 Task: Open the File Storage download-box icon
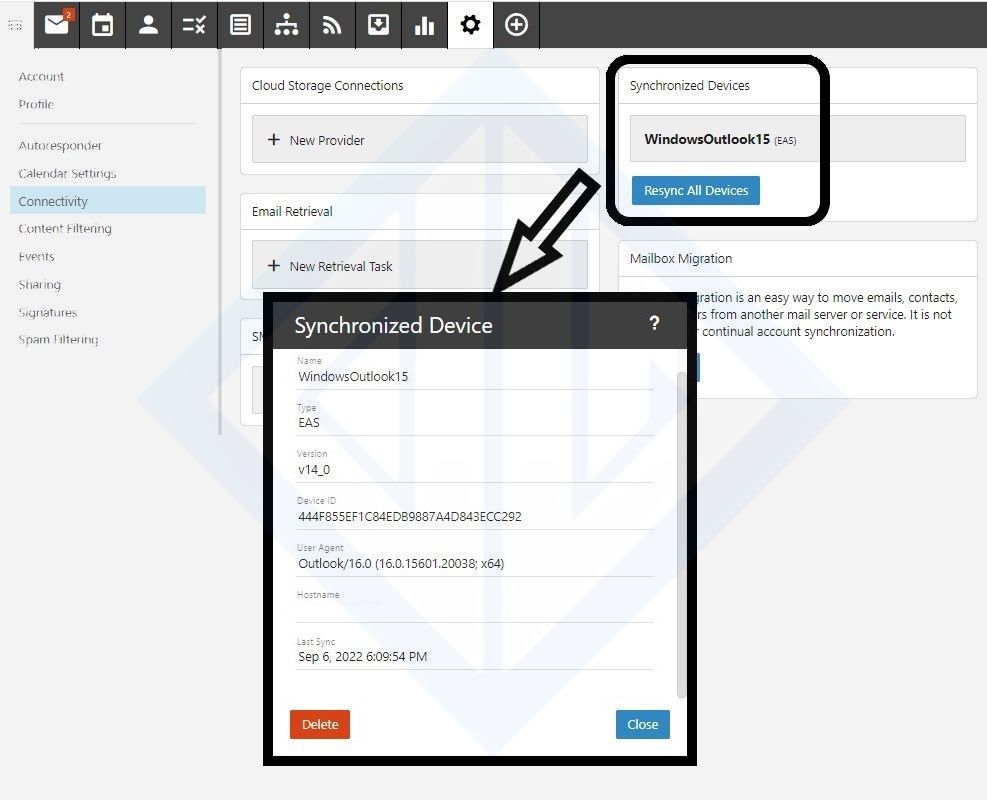tap(378, 25)
